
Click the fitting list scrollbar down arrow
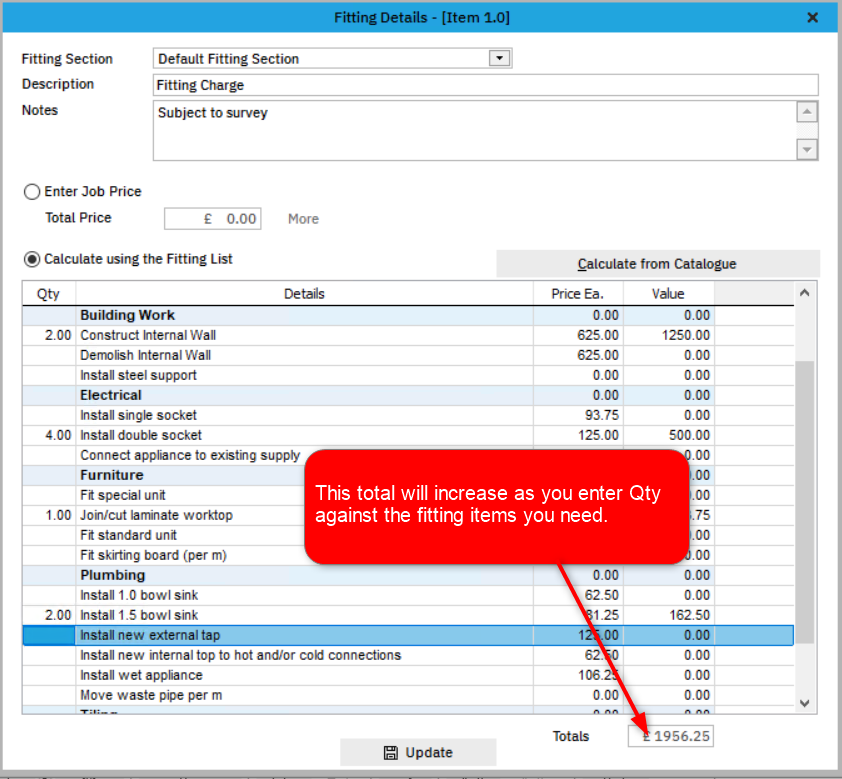point(804,703)
